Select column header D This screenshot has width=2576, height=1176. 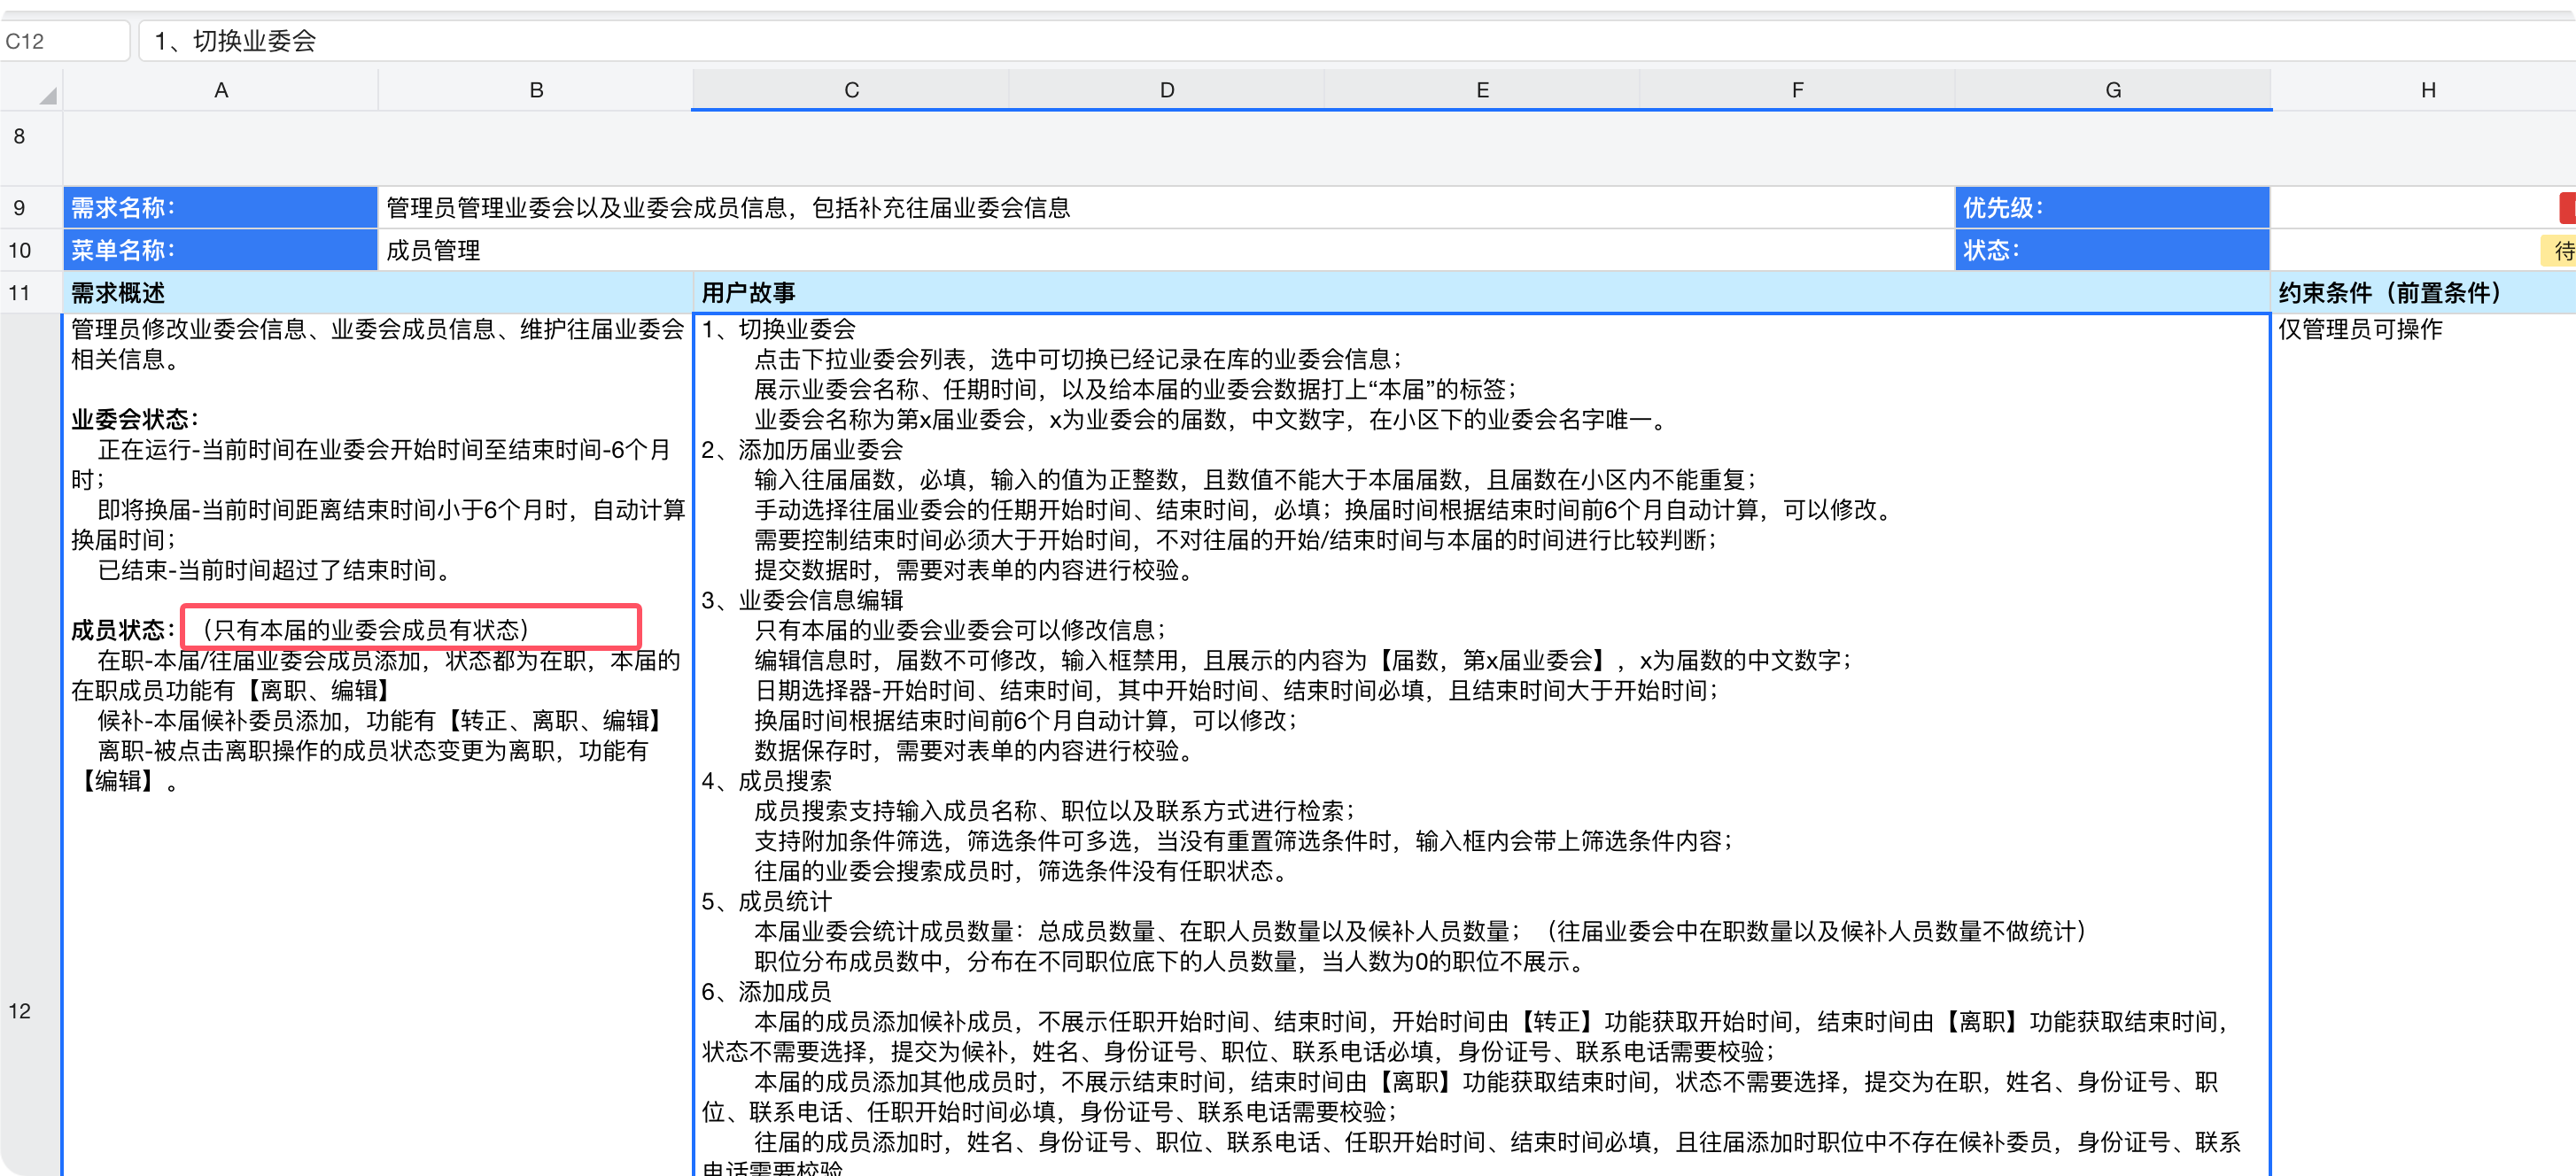(x=1165, y=89)
